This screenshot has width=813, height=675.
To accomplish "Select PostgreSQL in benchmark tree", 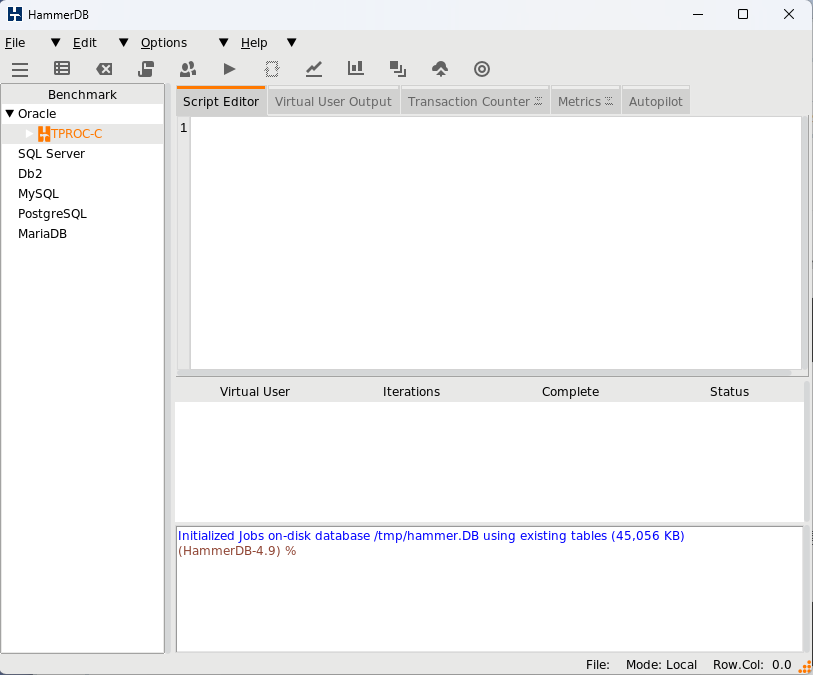I will [52, 214].
